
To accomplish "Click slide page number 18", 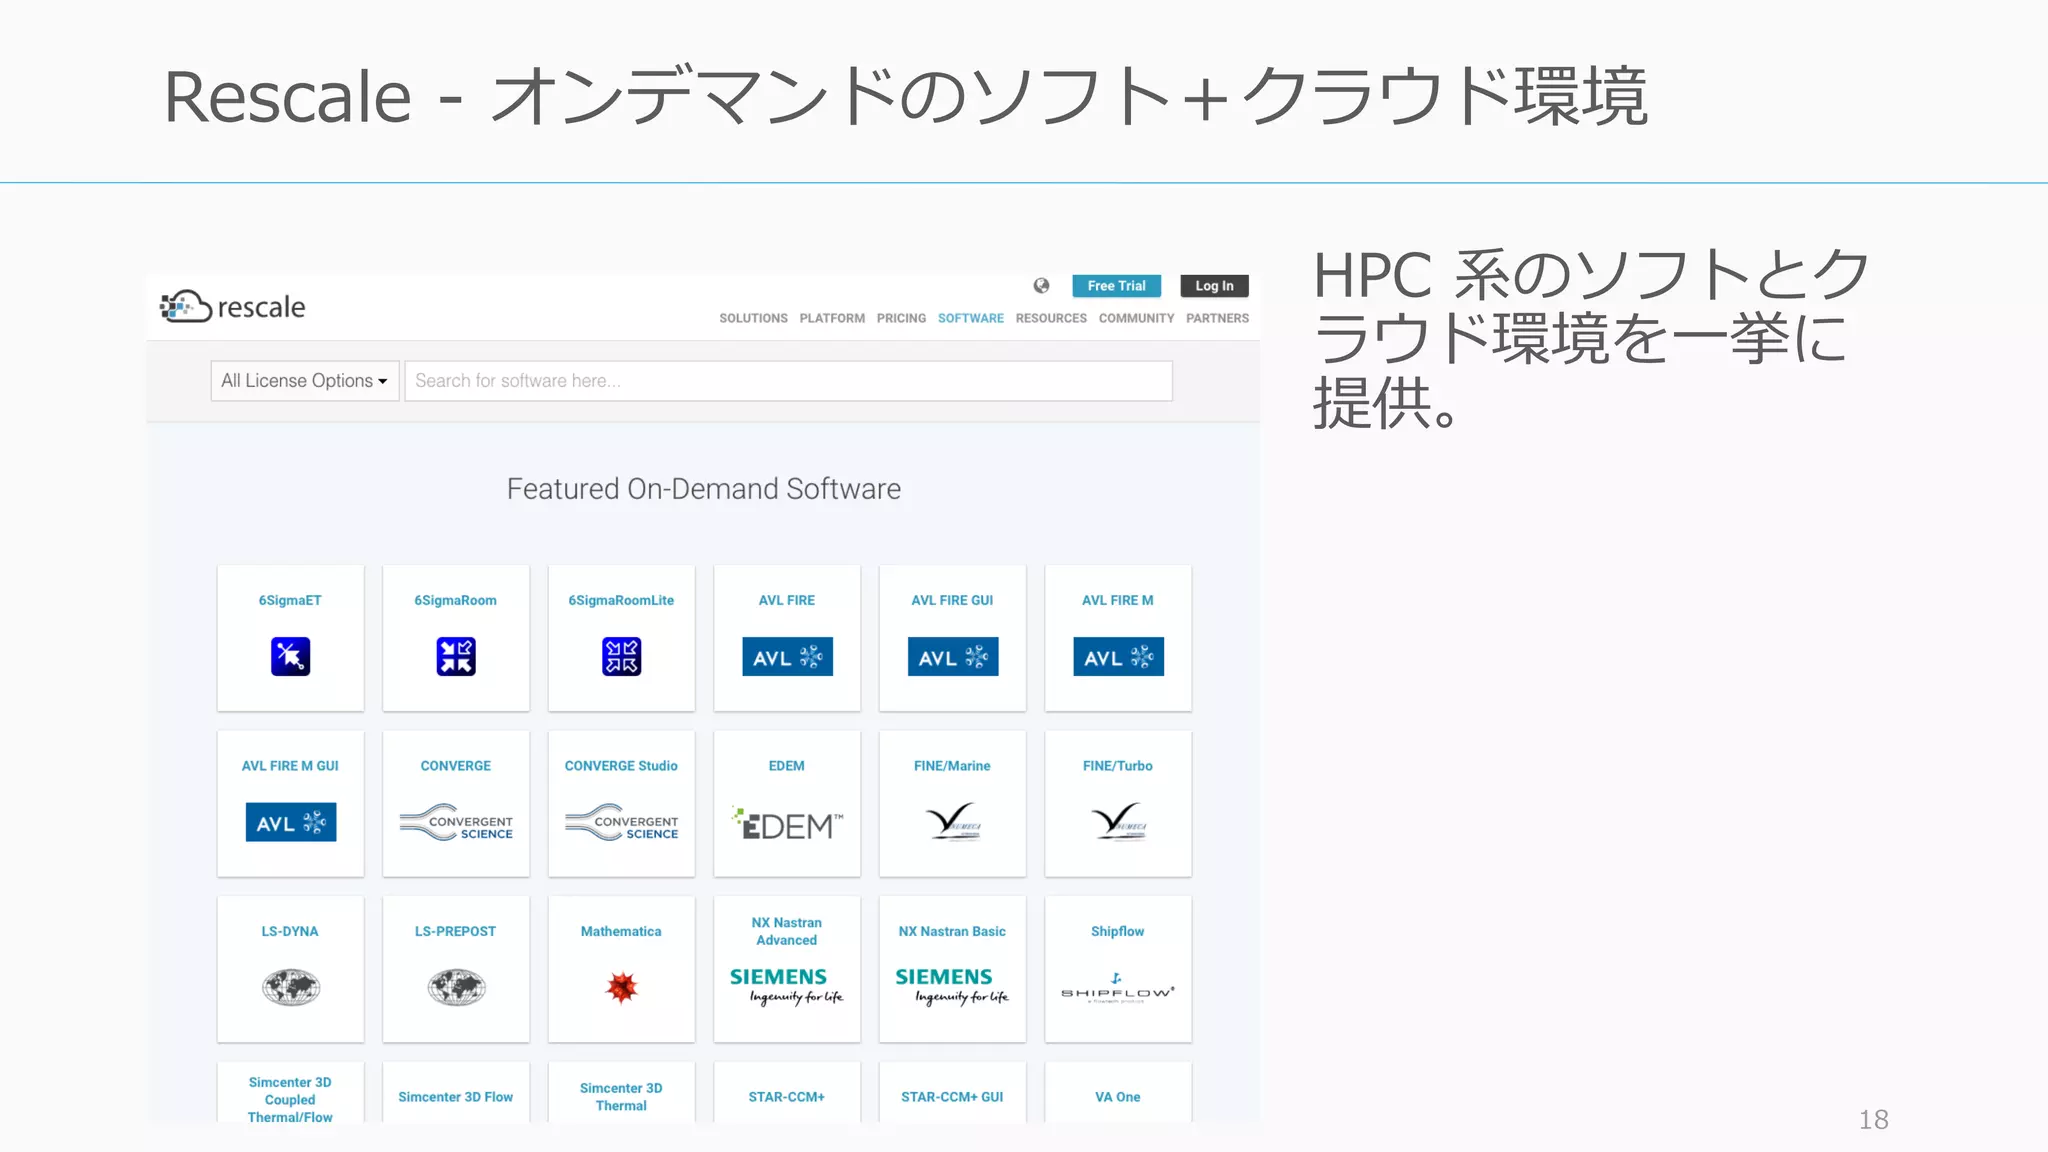I will click(1874, 1120).
